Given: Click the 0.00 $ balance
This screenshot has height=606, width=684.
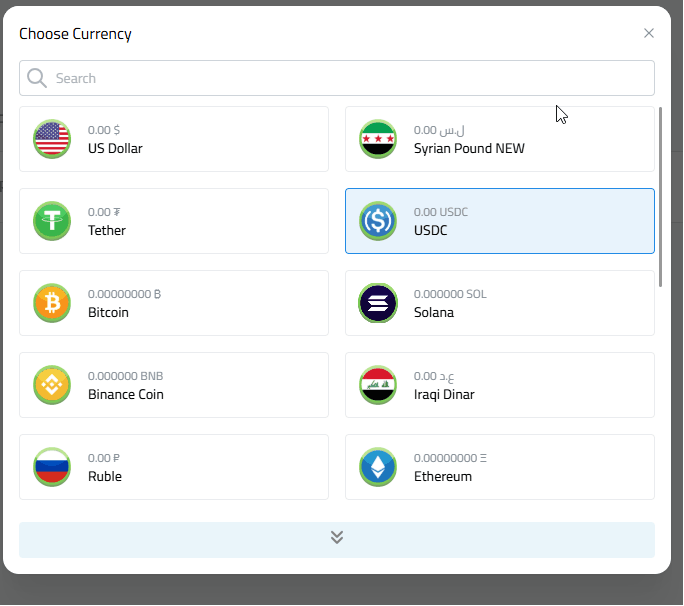Looking at the screenshot, I should 104,130.
